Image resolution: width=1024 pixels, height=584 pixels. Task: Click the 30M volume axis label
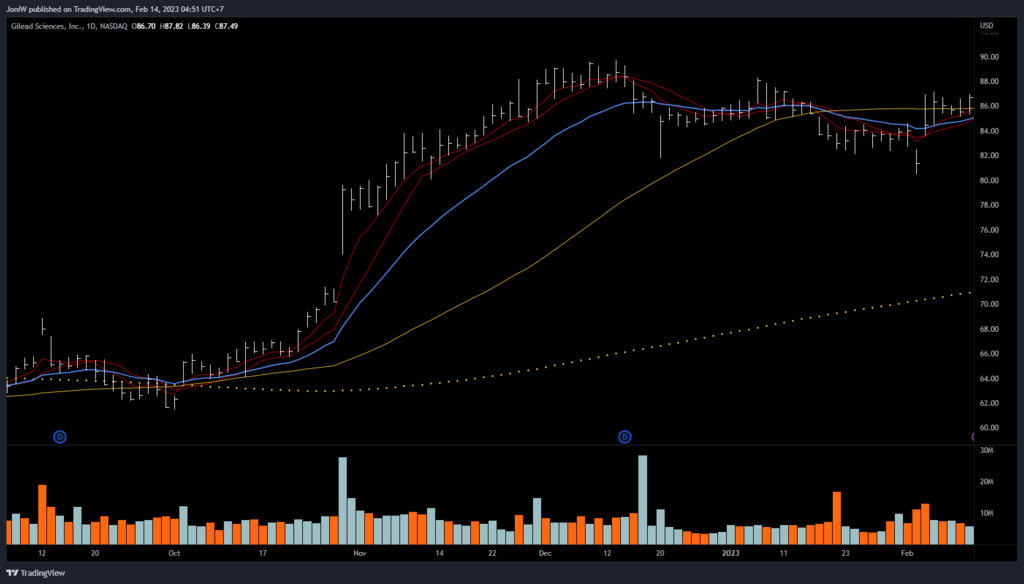[986, 451]
